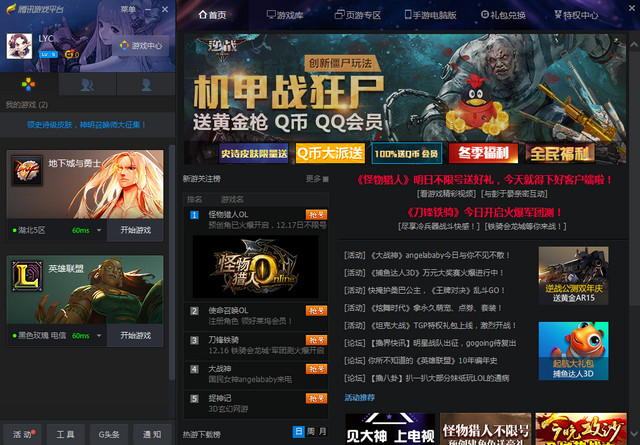Select the colorful my-games tab icon
The image size is (640, 445).
click(29, 85)
